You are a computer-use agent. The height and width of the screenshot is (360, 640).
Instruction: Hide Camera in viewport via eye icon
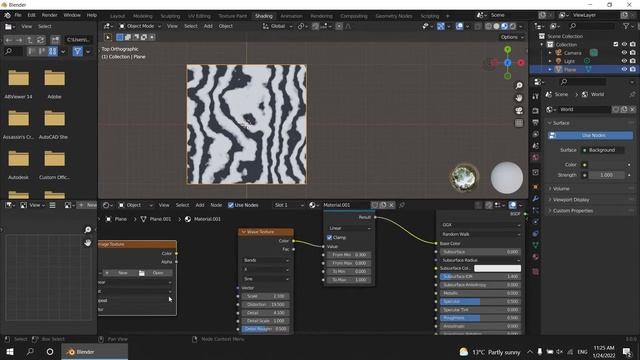624,53
